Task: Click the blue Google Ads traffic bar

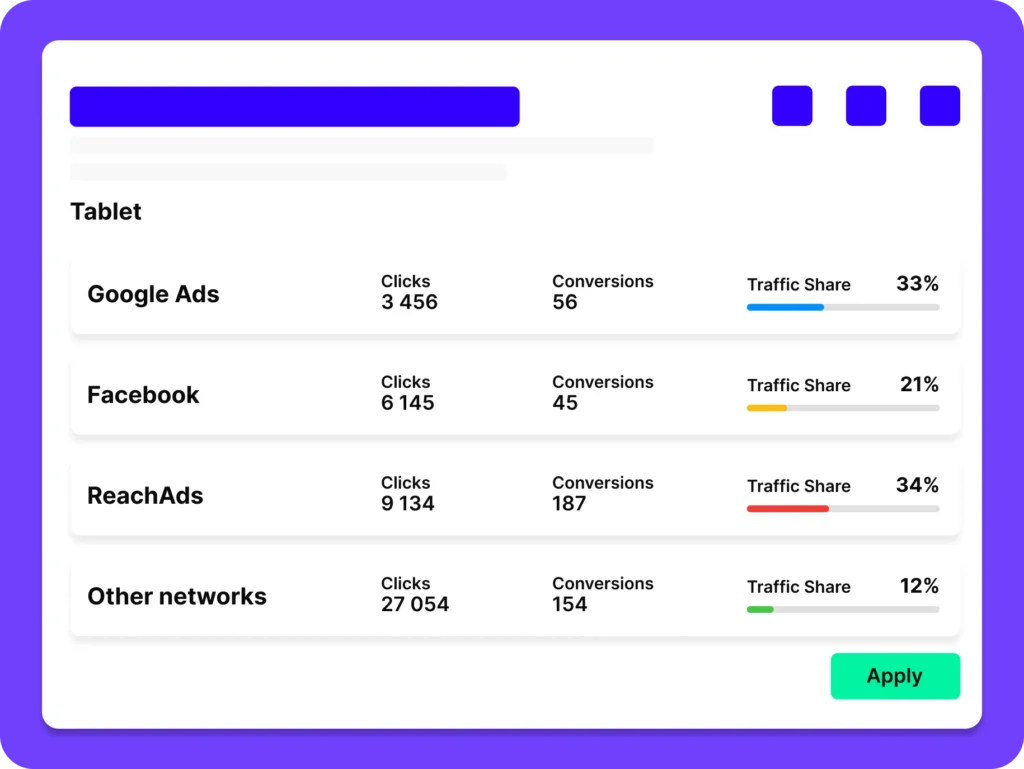Action: click(x=785, y=307)
